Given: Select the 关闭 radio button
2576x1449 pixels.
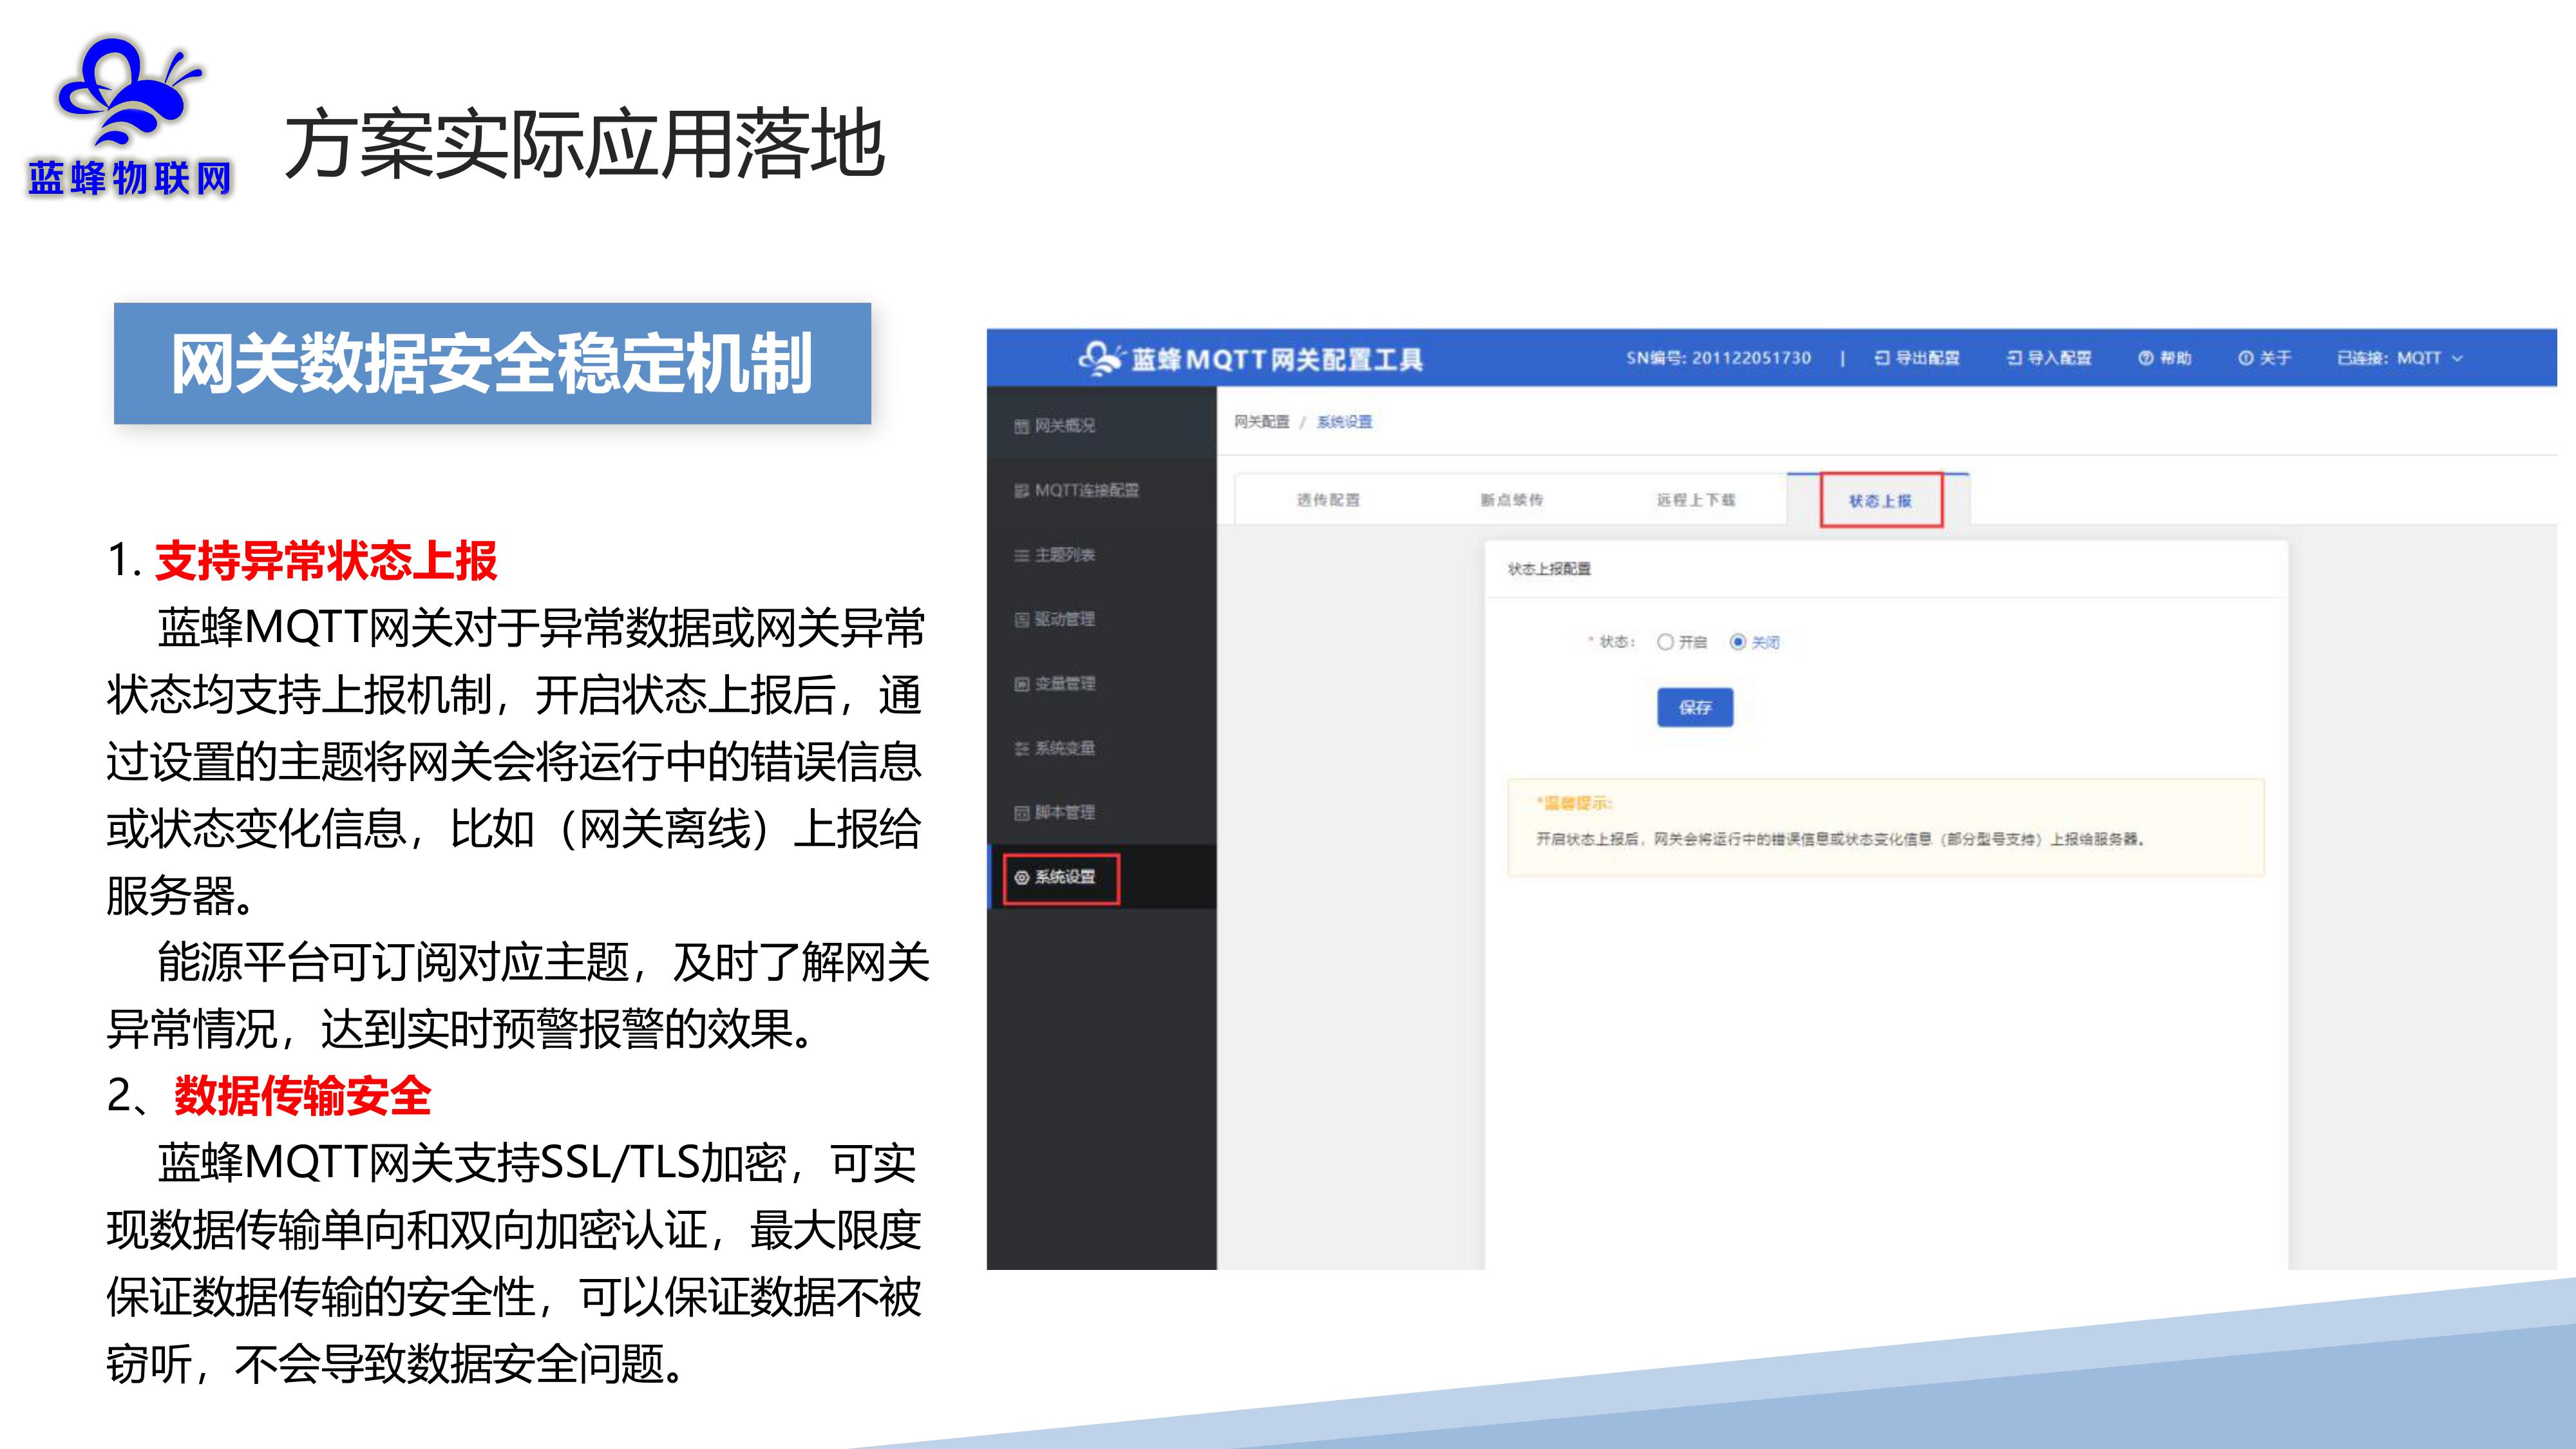Looking at the screenshot, I should pyautogui.click(x=1738, y=642).
